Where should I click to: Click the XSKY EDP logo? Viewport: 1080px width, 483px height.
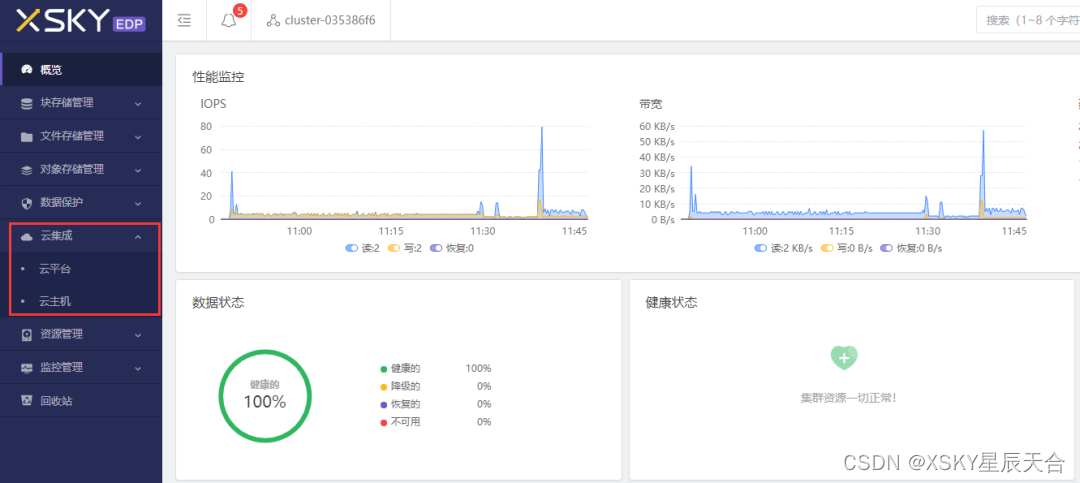click(x=81, y=21)
